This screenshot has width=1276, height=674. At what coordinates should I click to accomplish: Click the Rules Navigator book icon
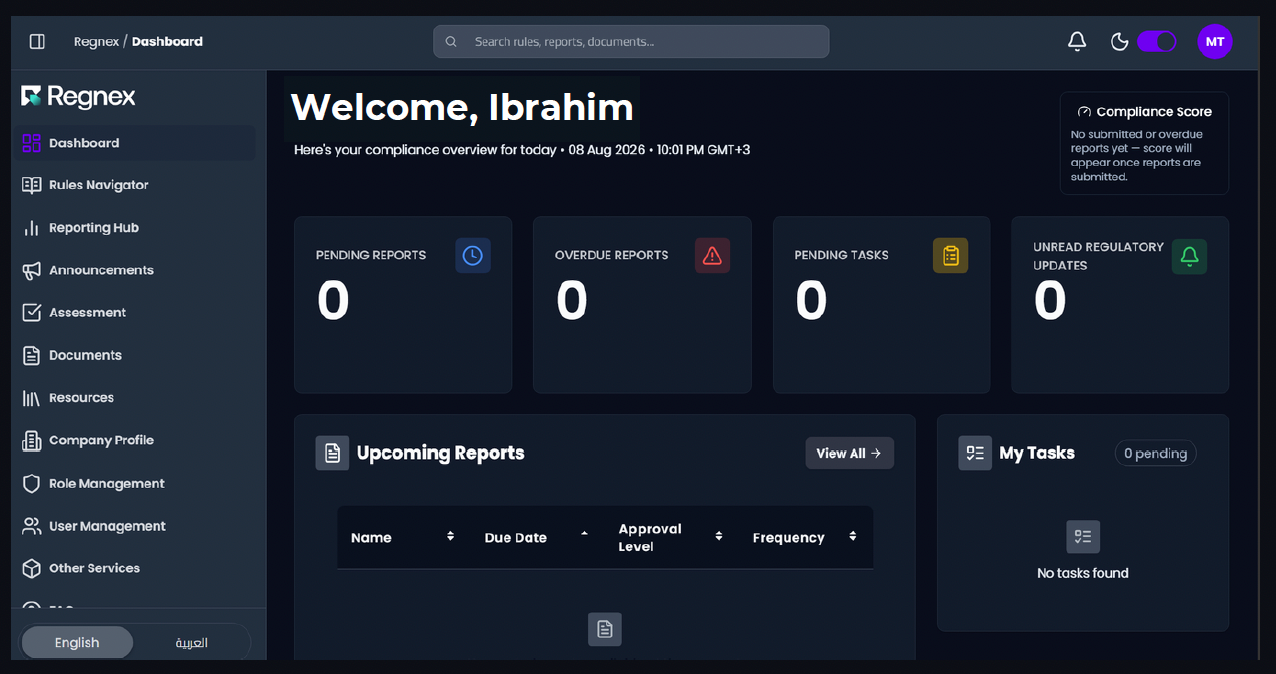pos(31,185)
